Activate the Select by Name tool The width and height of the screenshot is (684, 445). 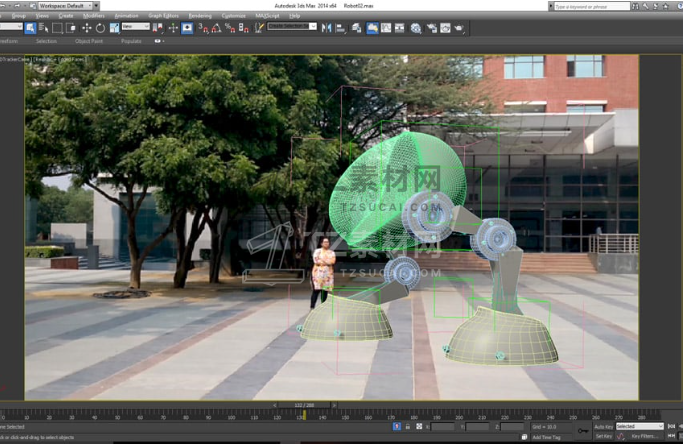[x=44, y=28]
